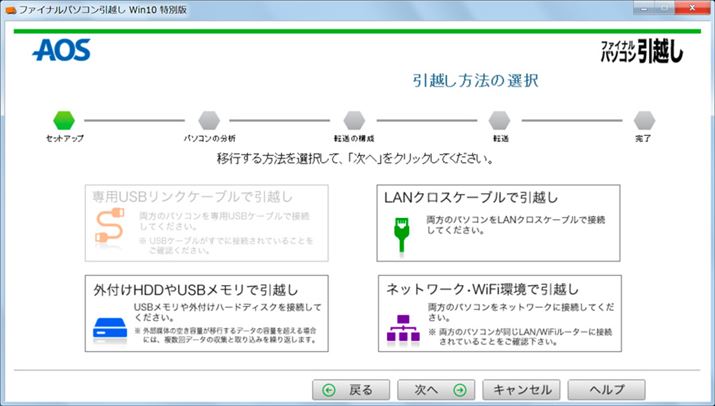The height and width of the screenshot is (406, 715).
Task: Click the AOS logo
Action: click(x=61, y=50)
